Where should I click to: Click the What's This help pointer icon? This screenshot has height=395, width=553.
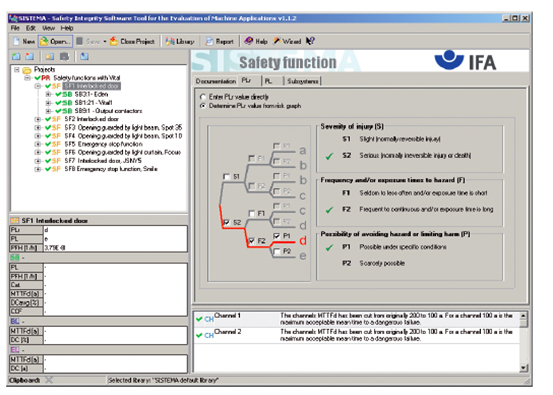coord(310,41)
